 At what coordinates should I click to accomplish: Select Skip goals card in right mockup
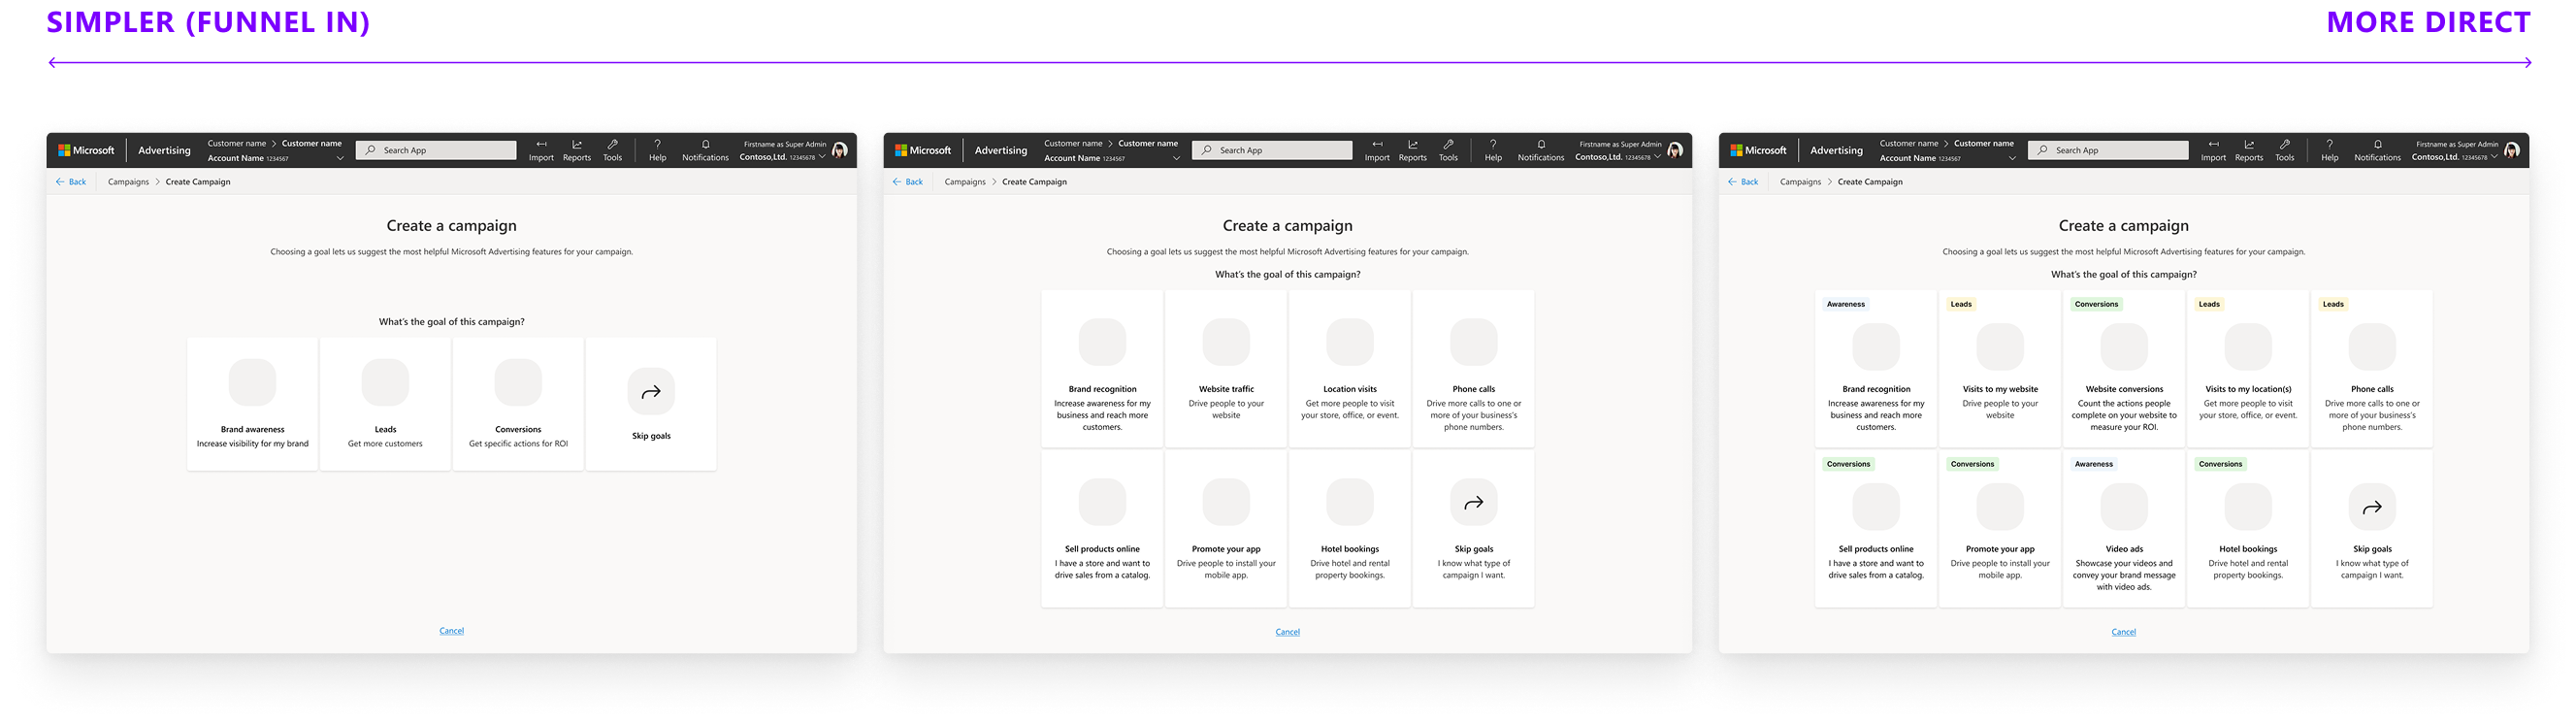coord(2372,528)
